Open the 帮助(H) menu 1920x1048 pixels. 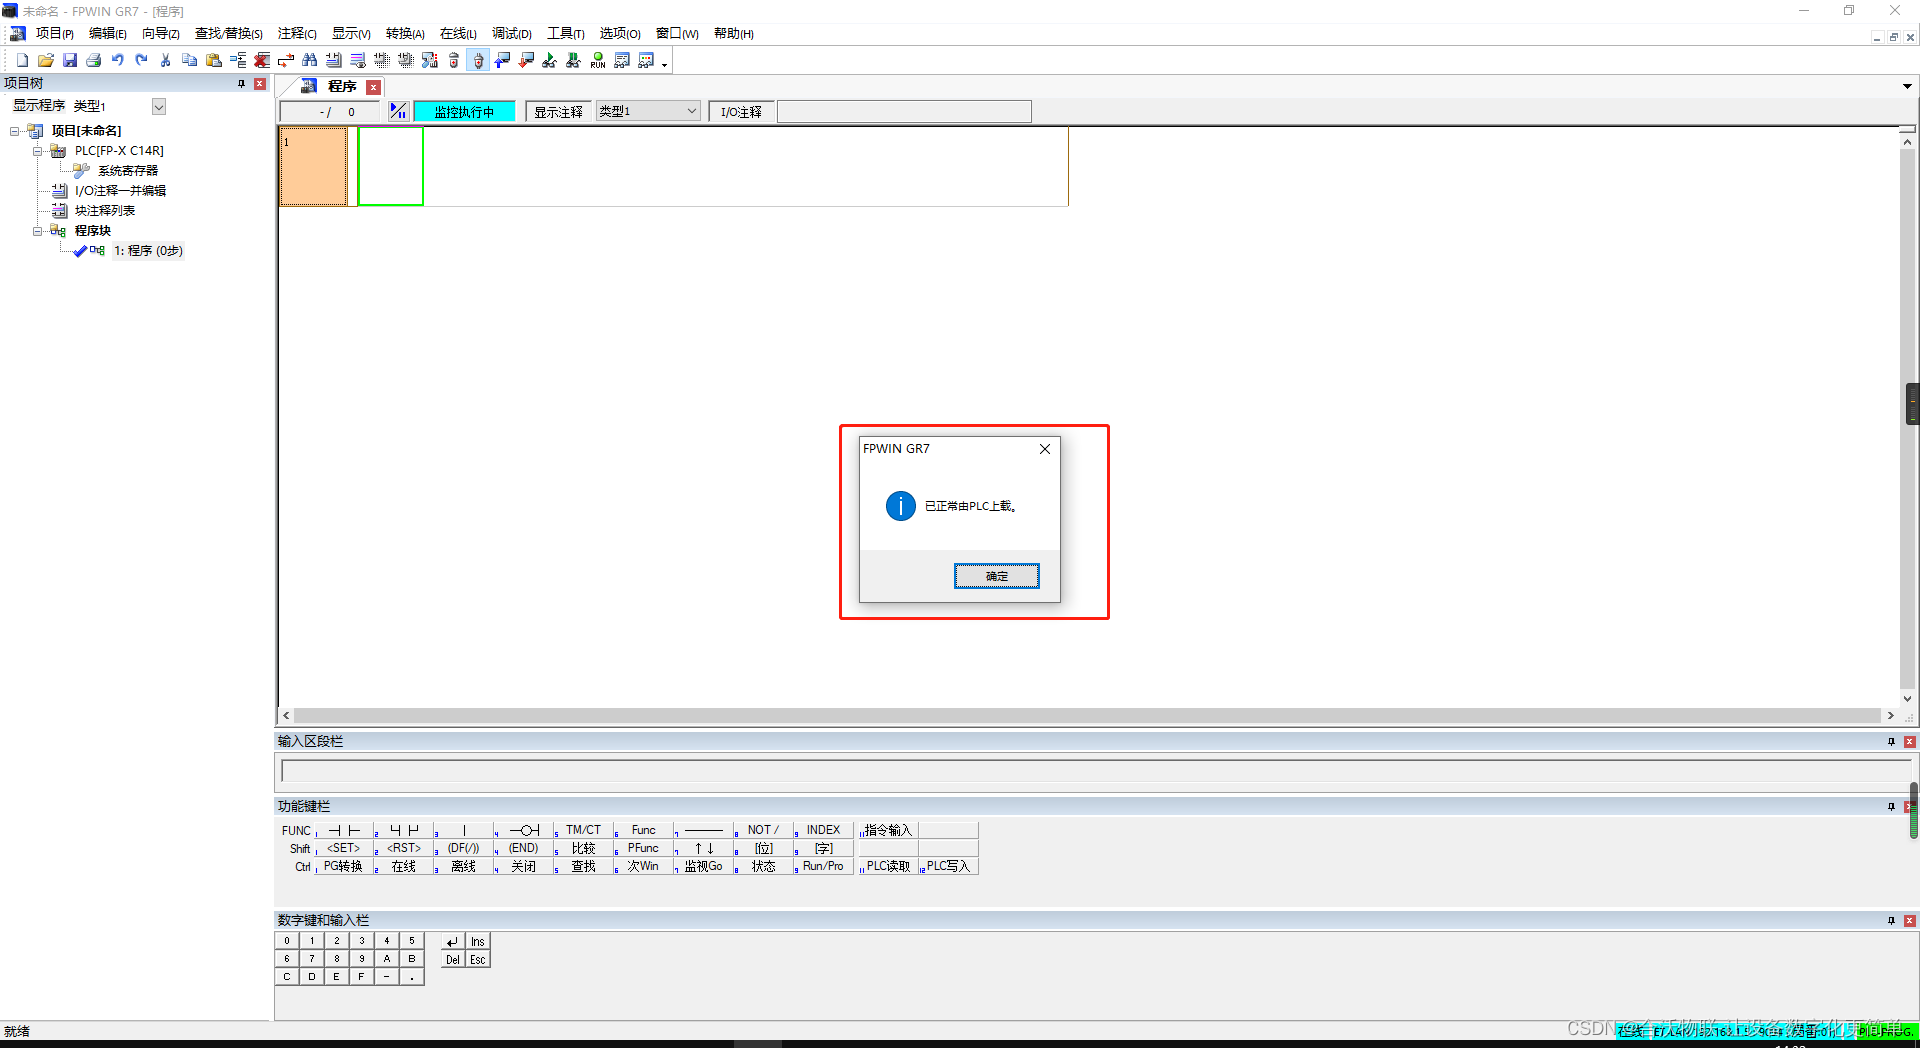[734, 34]
